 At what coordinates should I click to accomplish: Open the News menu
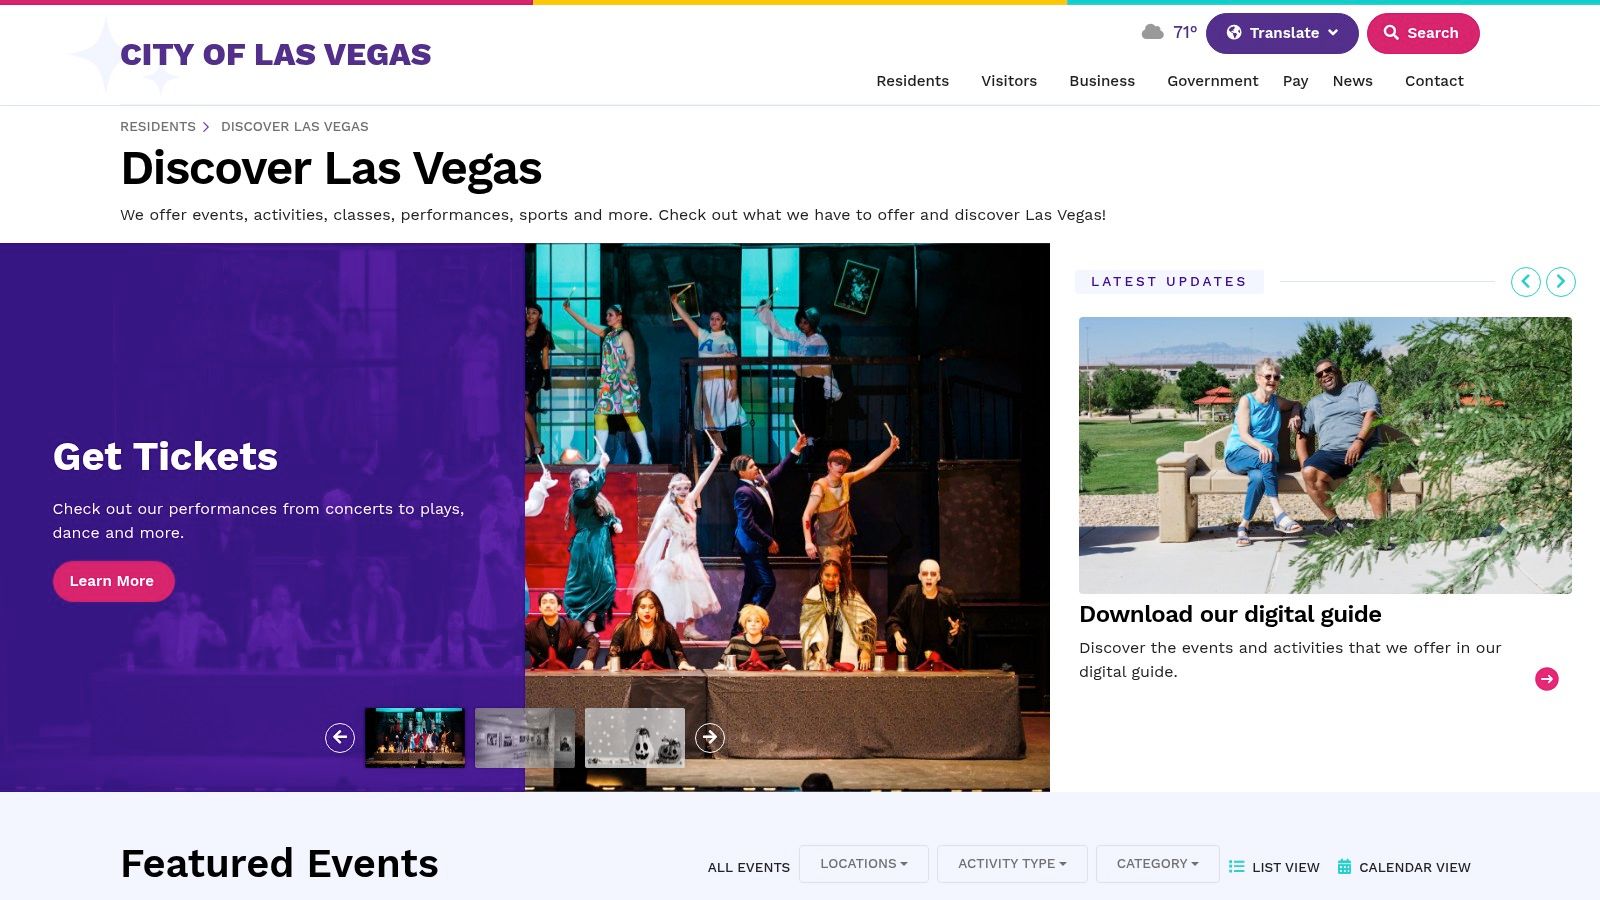click(x=1353, y=81)
